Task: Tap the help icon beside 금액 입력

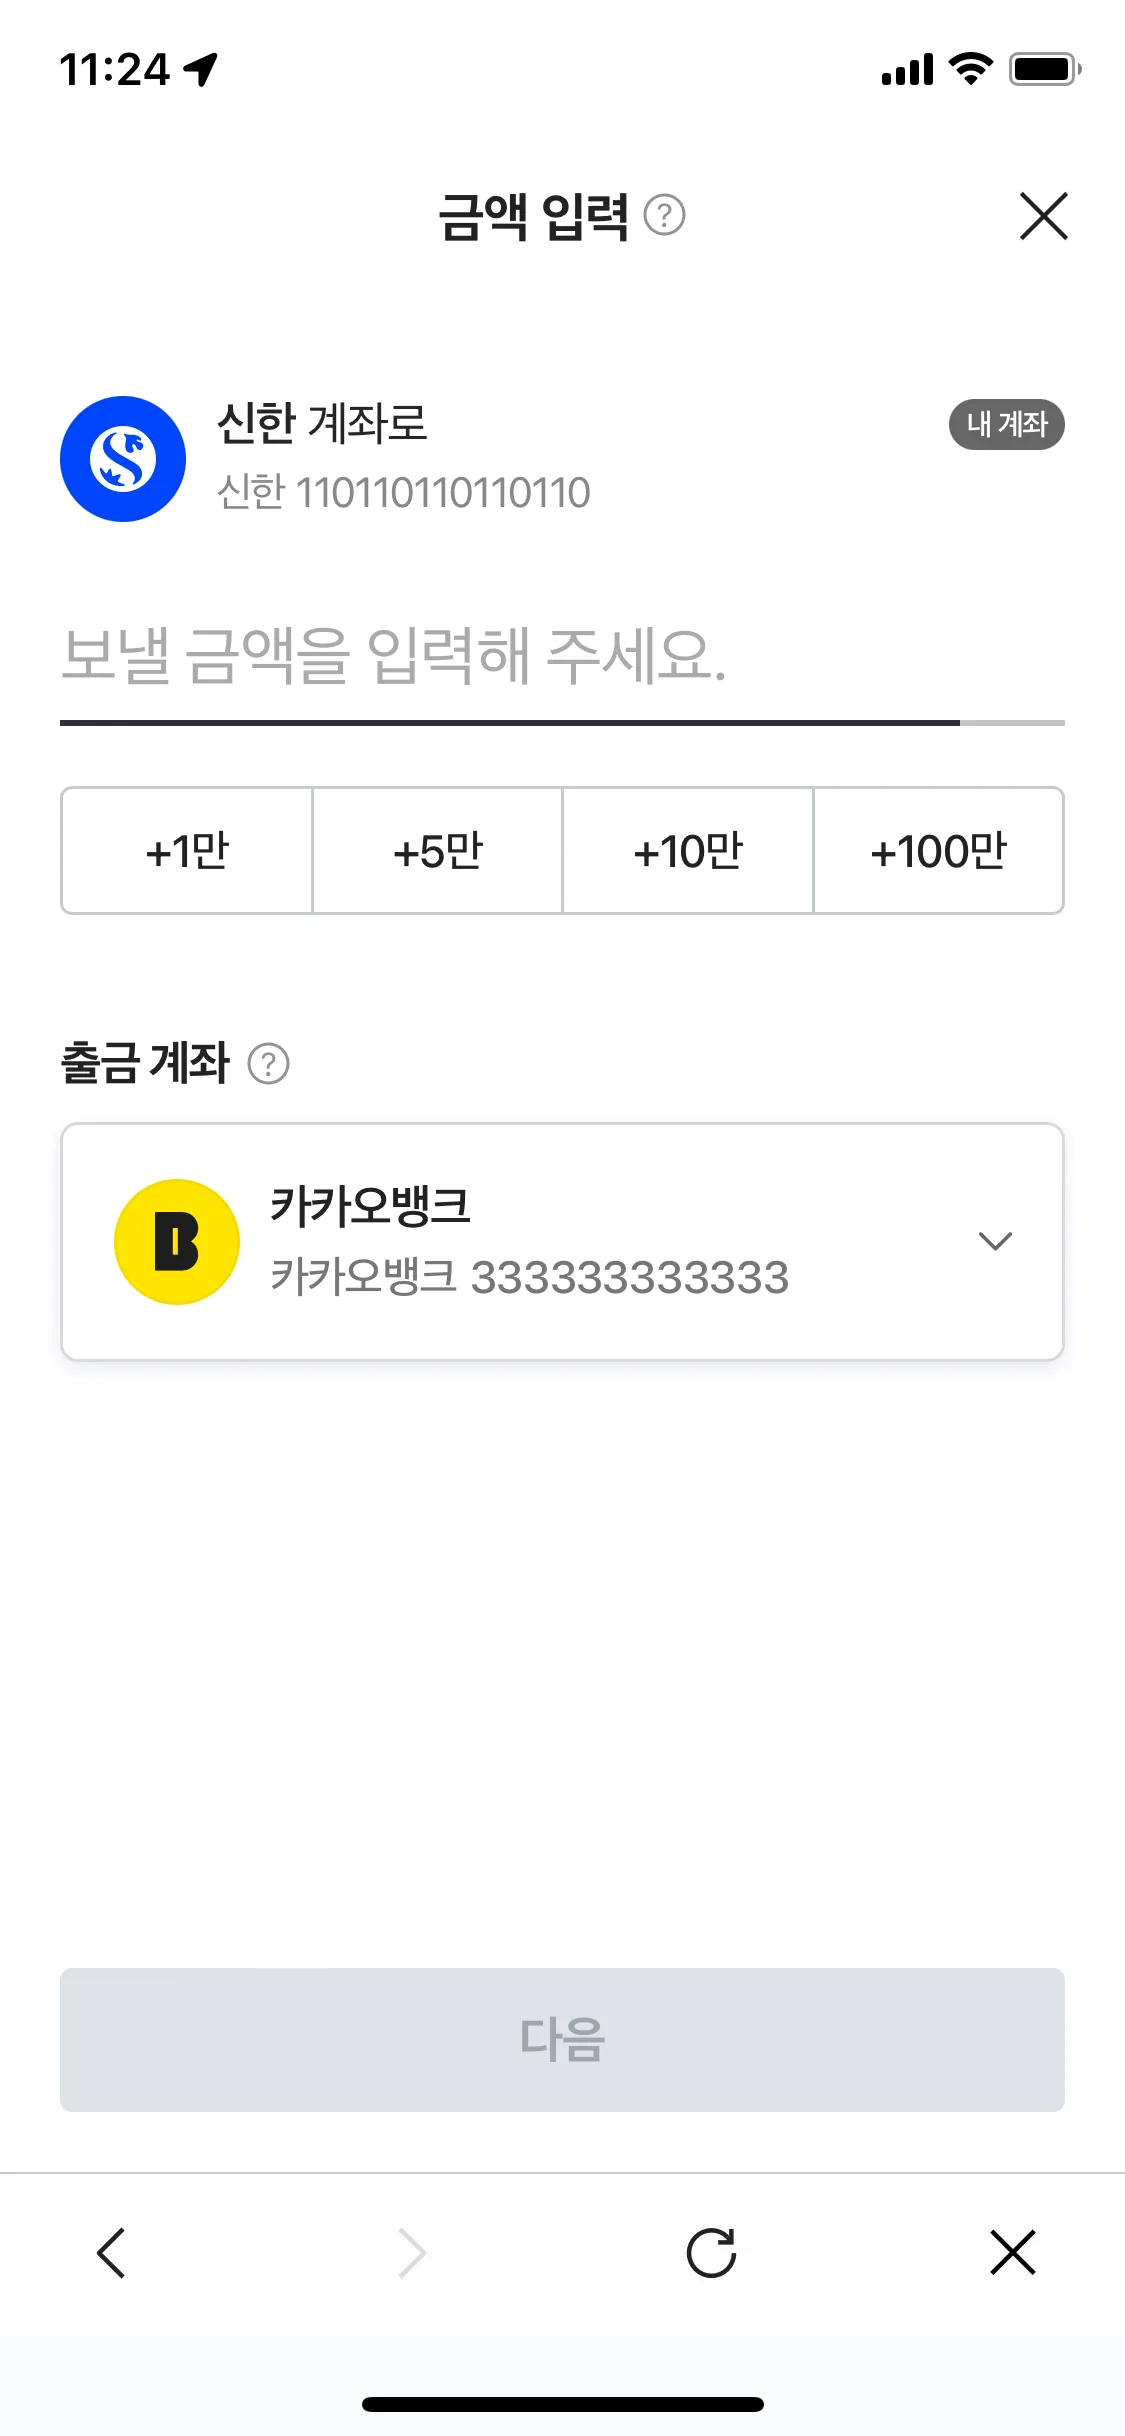Action: pyautogui.click(x=664, y=215)
